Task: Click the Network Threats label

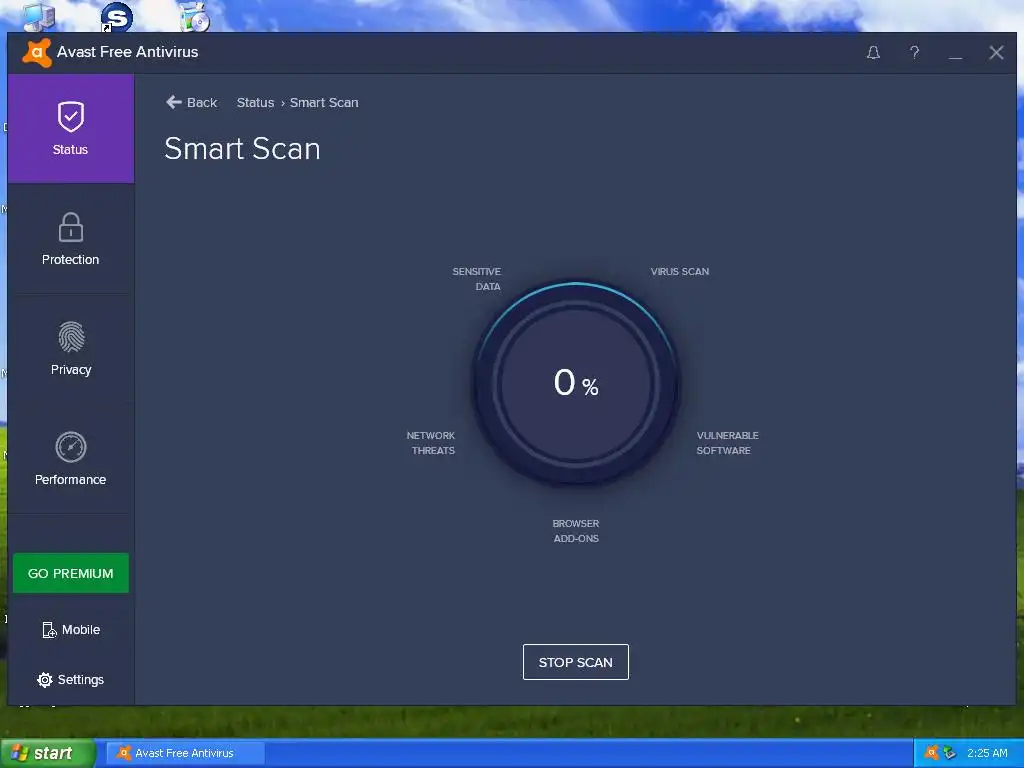Action: pos(431,443)
